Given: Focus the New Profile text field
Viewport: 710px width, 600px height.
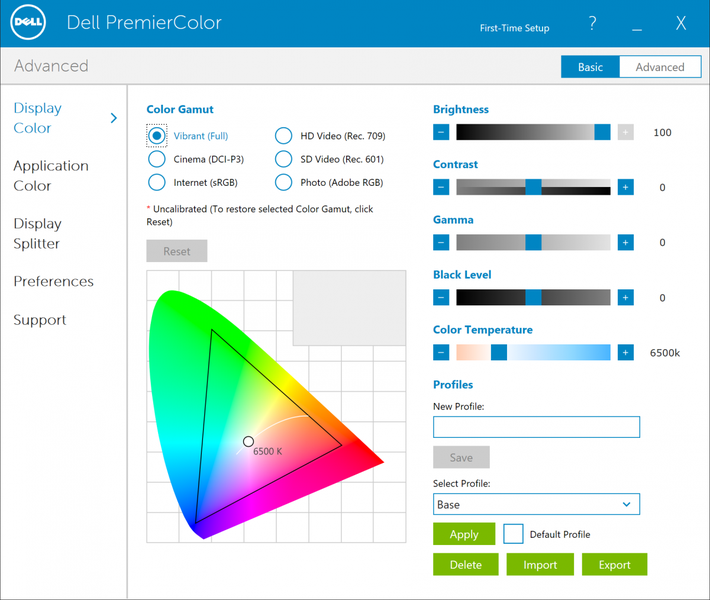Looking at the screenshot, I should point(536,427).
